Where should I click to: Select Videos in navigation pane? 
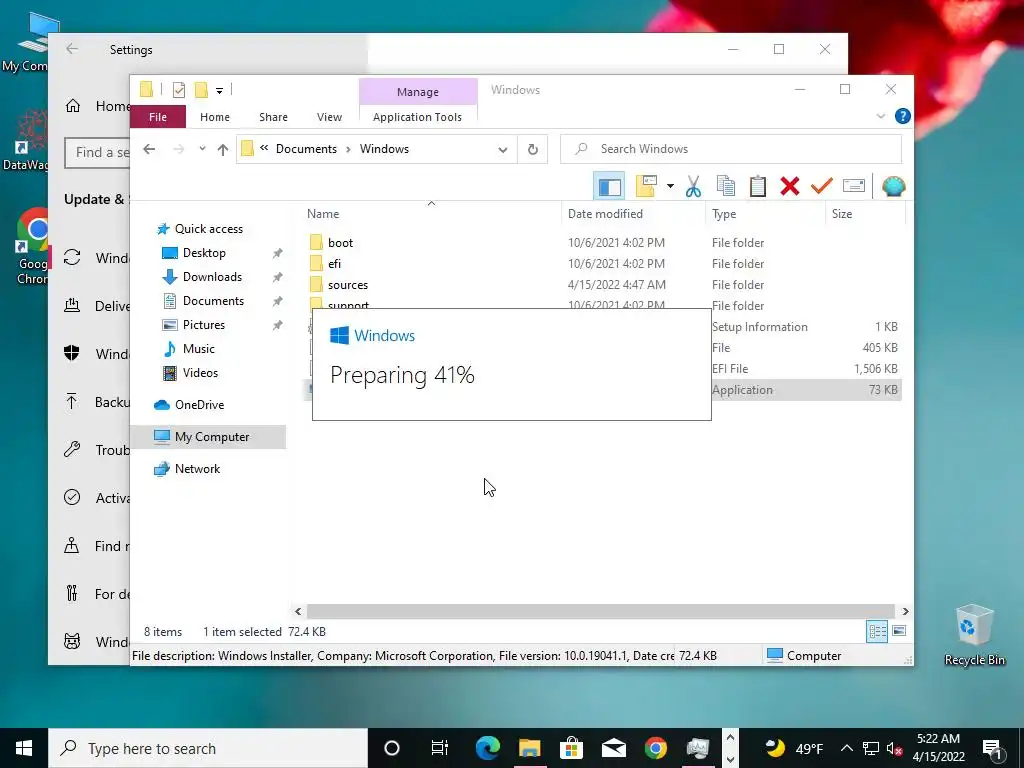200,373
